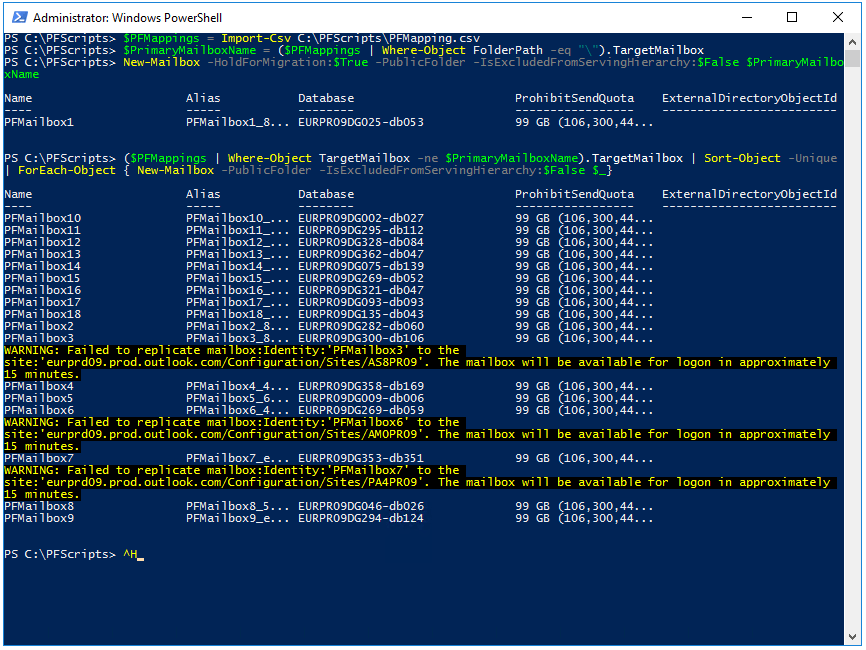This screenshot has height=650, width=866.
Task: Close the Windows PowerShell window
Action: (x=838, y=17)
